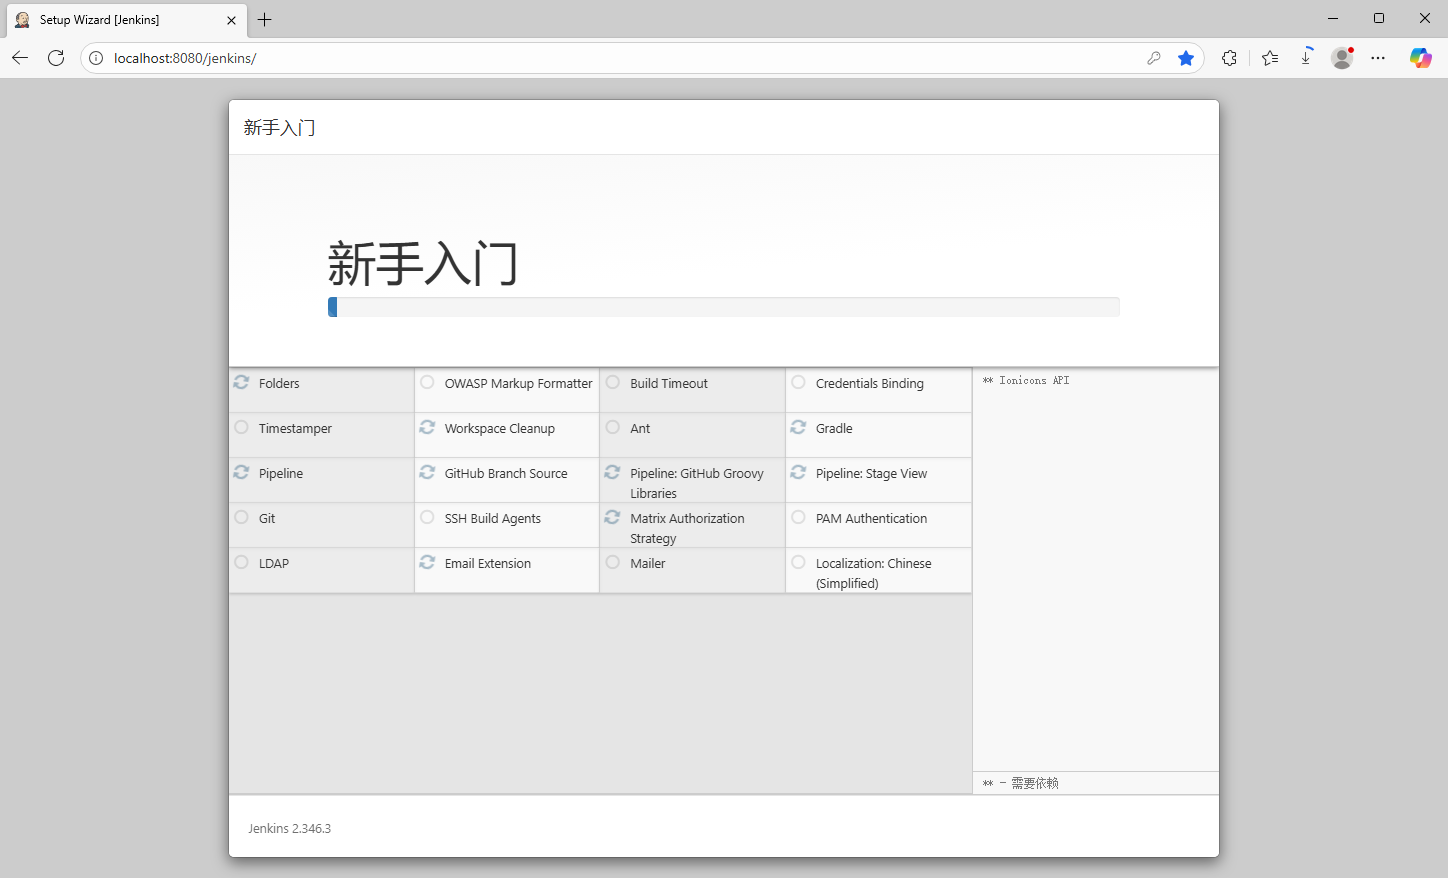Click the Mailer plugin label
Viewport: 1448px width, 878px height.
[648, 563]
